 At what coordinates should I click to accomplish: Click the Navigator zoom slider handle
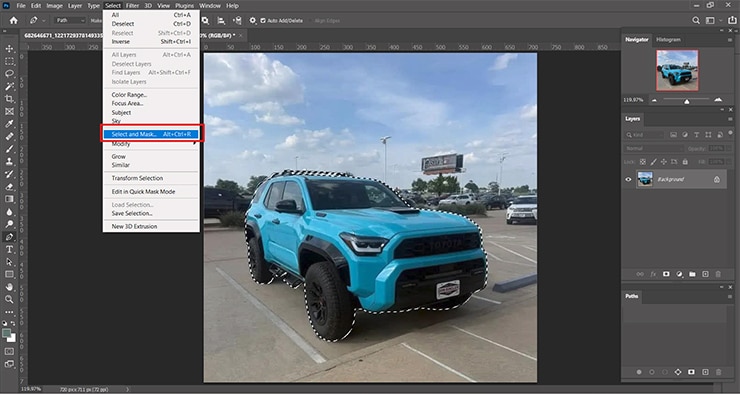(687, 101)
